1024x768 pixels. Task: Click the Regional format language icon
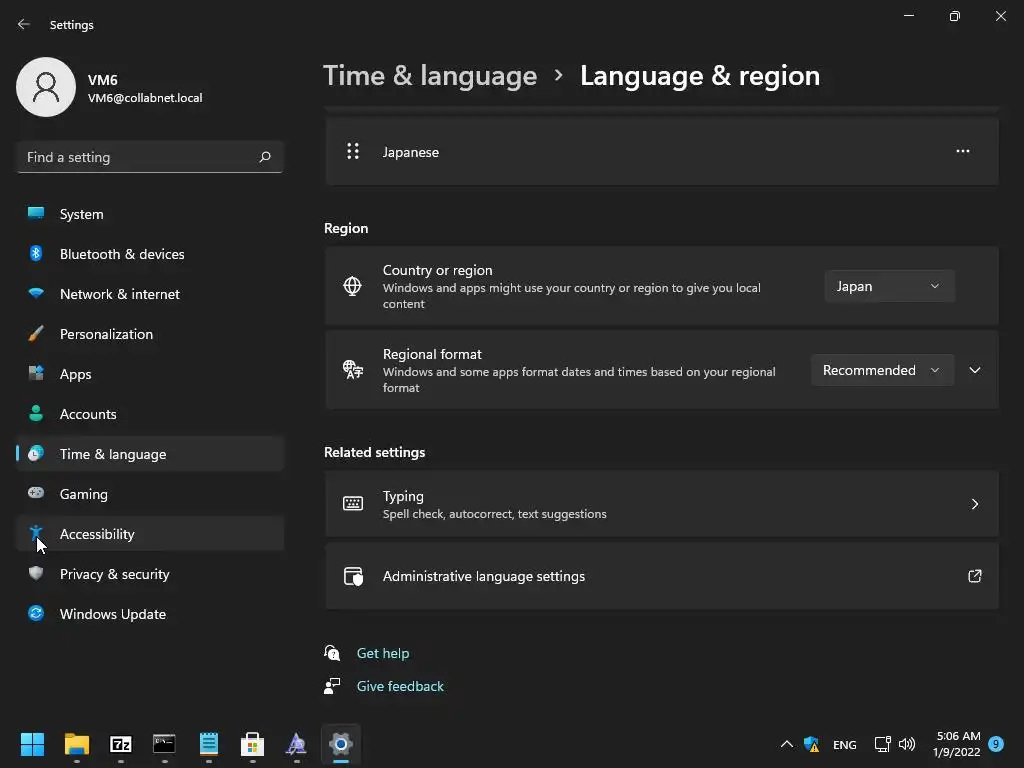coord(353,370)
